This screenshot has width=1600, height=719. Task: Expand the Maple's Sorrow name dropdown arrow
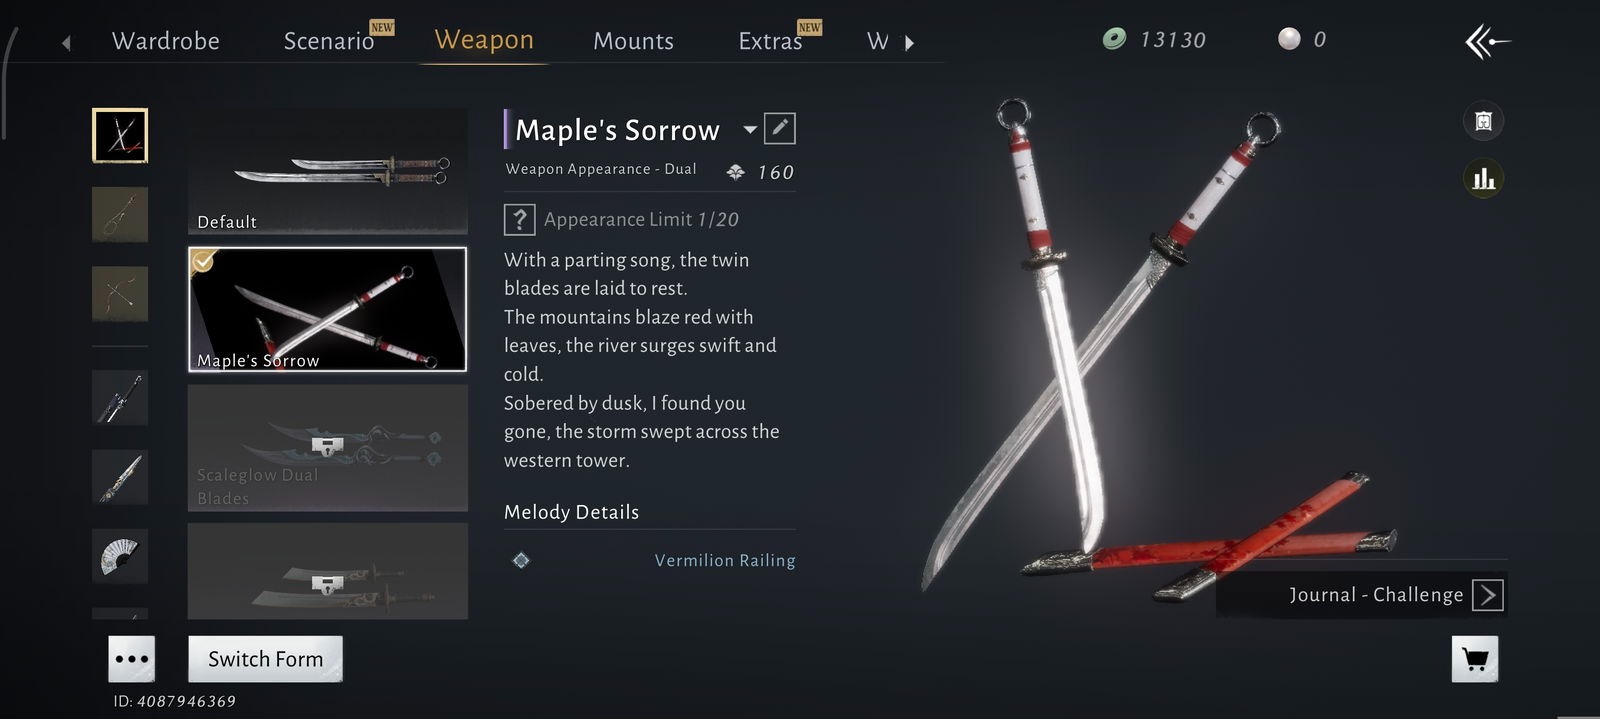coord(749,130)
